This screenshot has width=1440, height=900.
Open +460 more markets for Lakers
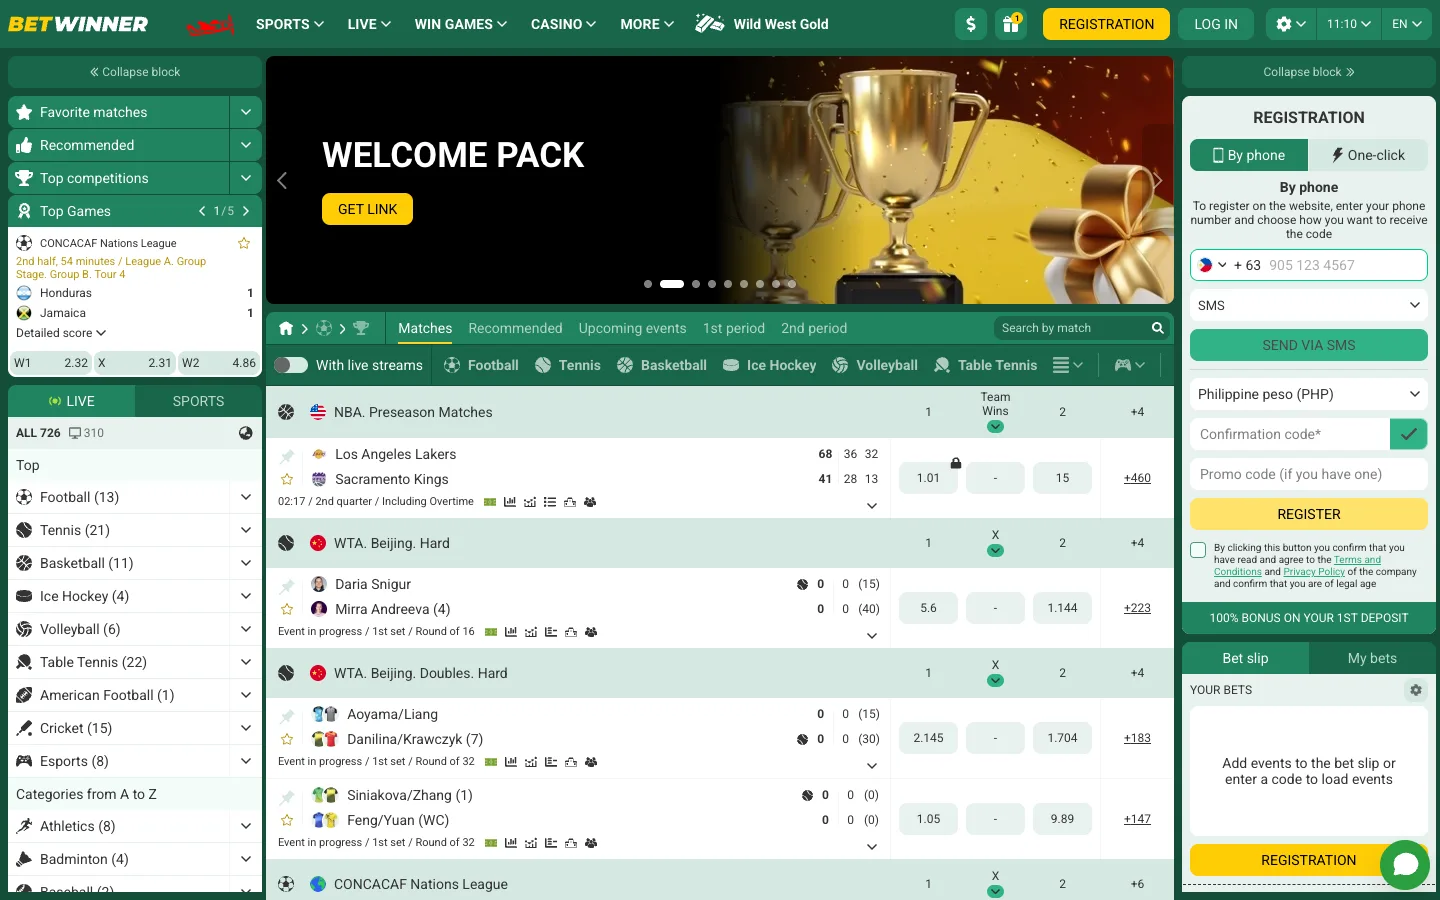tap(1137, 478)
